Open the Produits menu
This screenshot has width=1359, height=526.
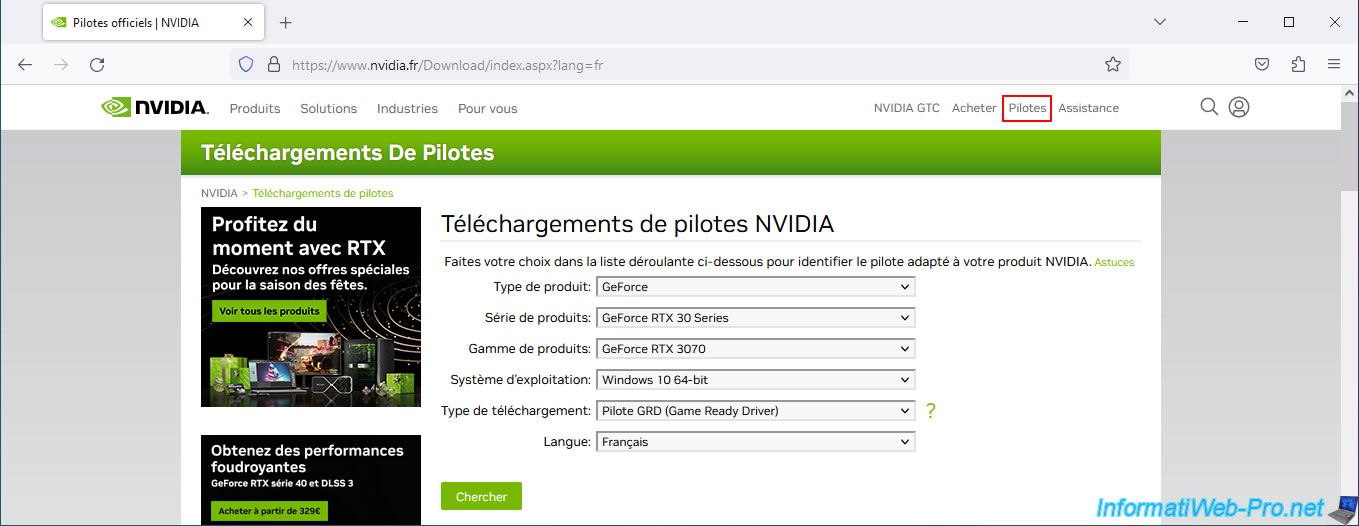pos(255,108)
